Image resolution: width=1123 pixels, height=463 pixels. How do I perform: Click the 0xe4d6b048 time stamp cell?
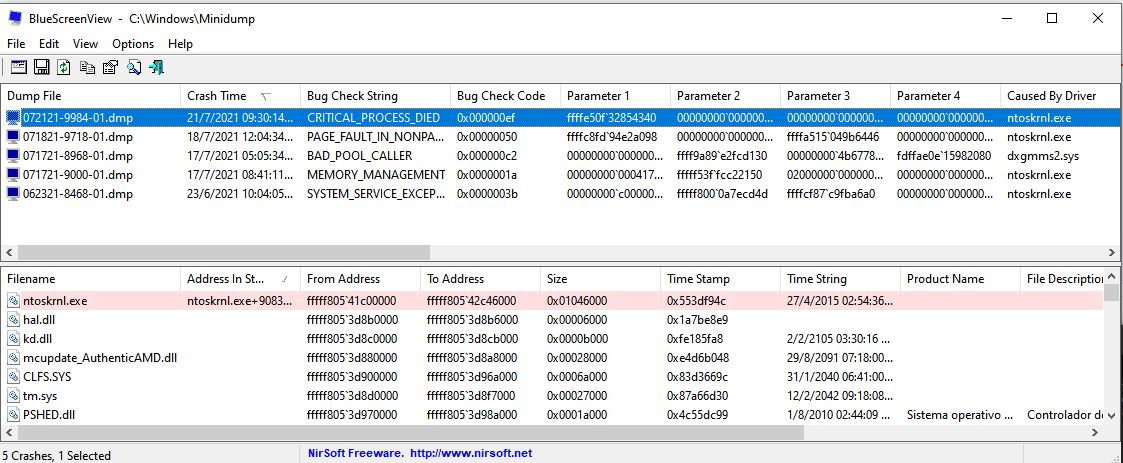698,357
